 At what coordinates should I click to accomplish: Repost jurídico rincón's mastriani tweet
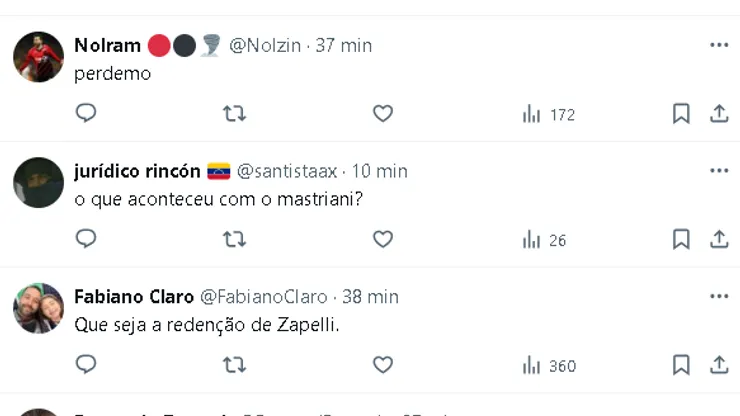pos(234,239)
